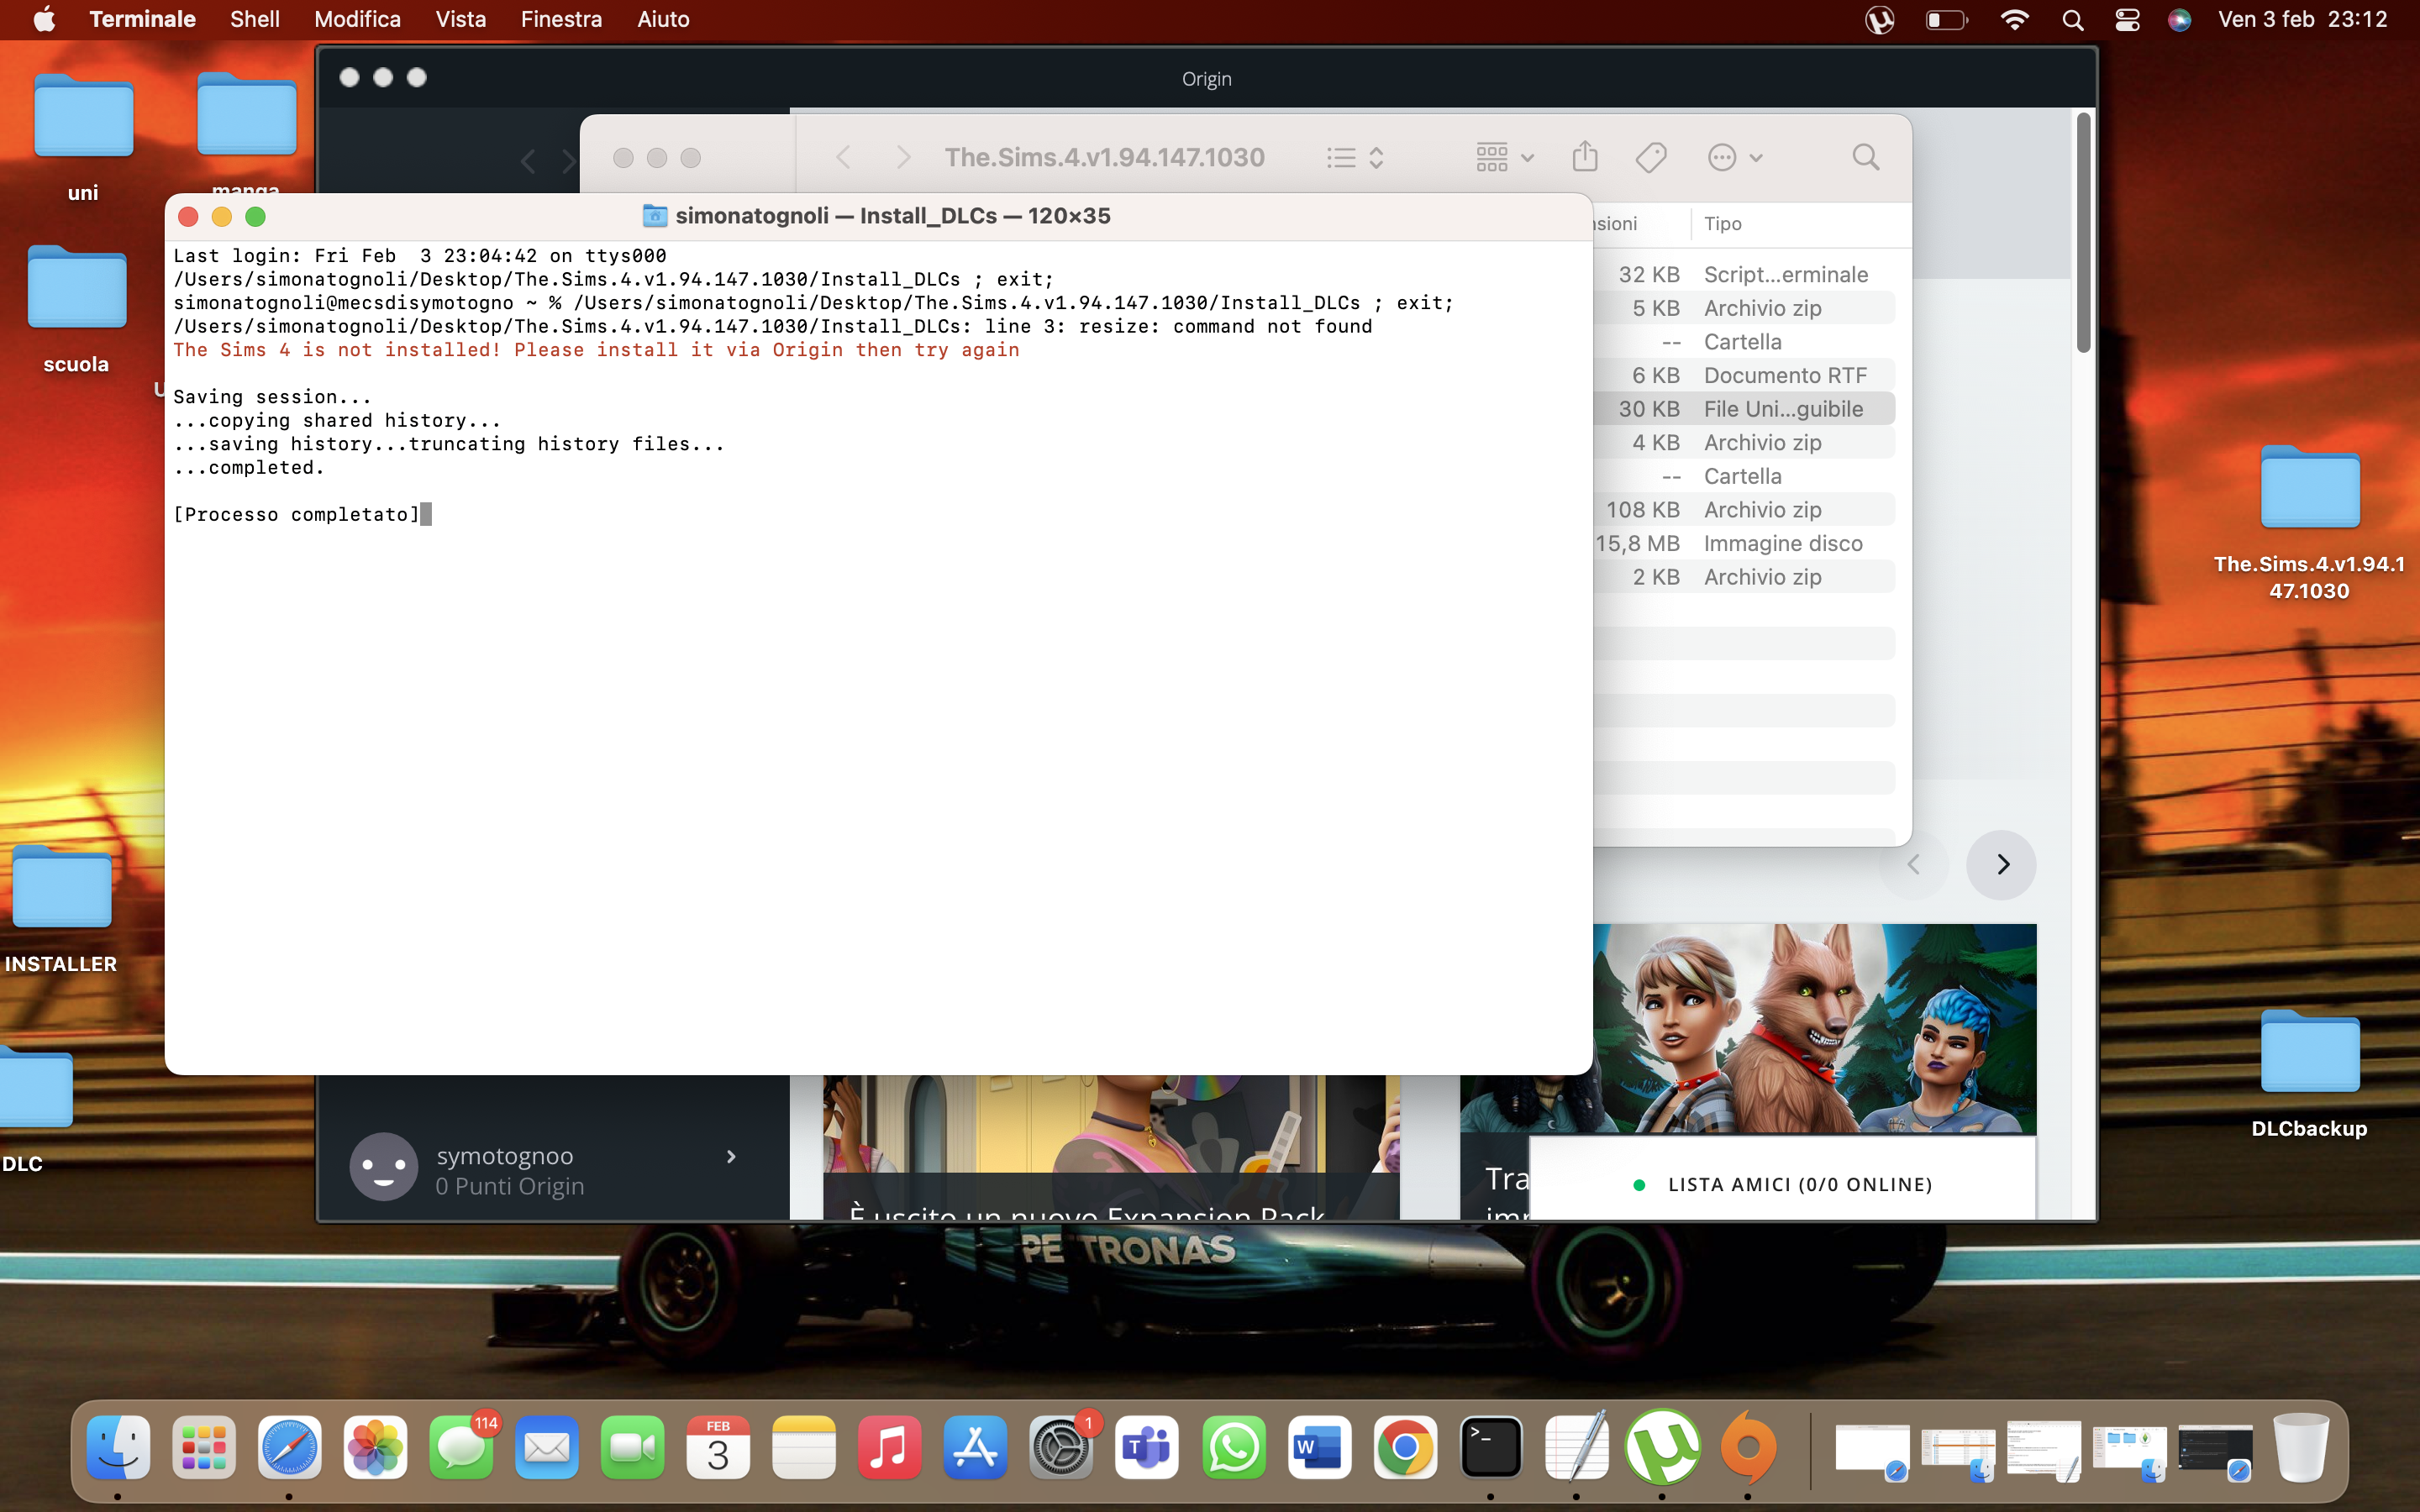
Task: Launch Microsoft Teams from the Dock
Action: (x=1147, y=1447)
